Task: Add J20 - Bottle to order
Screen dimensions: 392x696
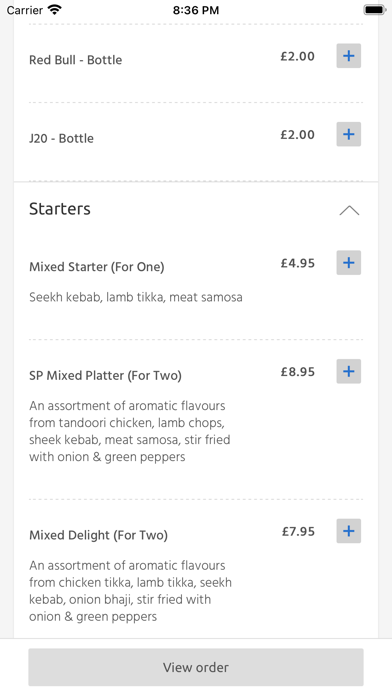Action: point(348,134)
